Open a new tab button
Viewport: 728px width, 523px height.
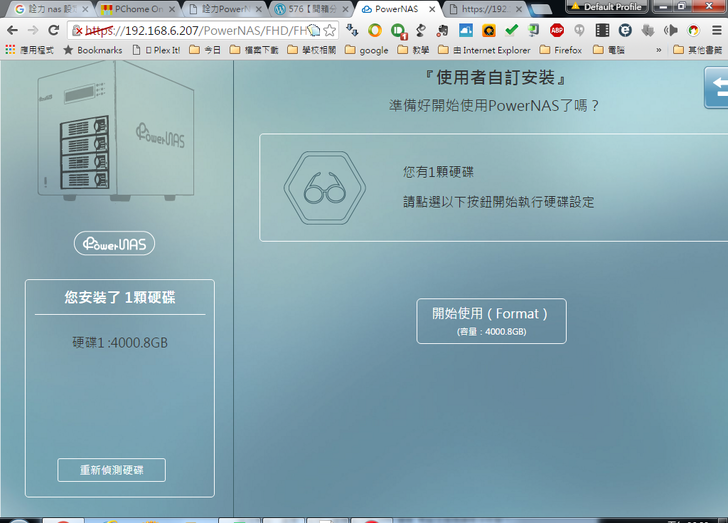point(540,9)
